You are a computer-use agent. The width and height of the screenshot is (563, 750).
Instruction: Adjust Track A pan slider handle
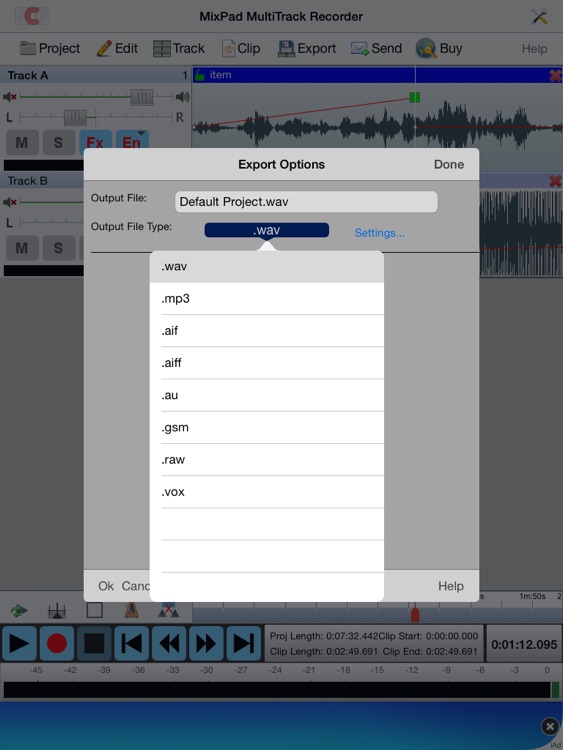coord(76,117)
